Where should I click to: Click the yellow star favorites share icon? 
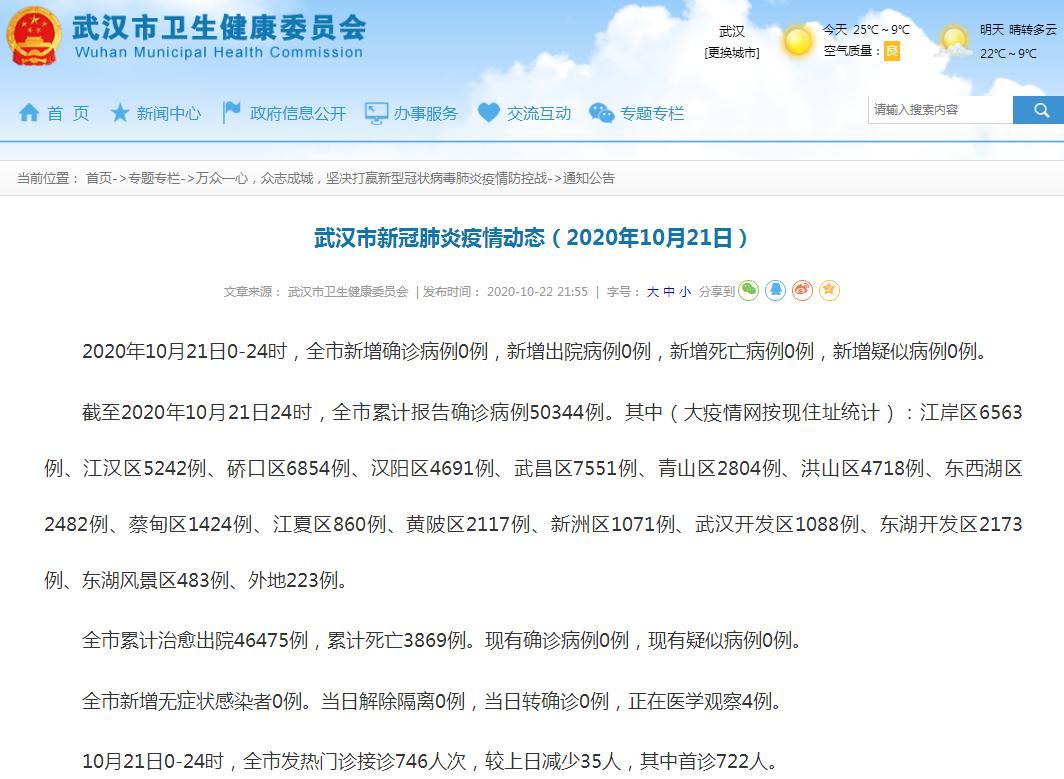point(829,290)
